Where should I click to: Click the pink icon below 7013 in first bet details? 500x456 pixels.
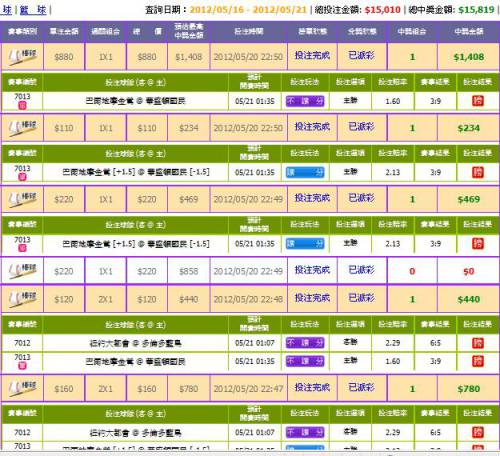pyautogui.click(x=22, y=106)
